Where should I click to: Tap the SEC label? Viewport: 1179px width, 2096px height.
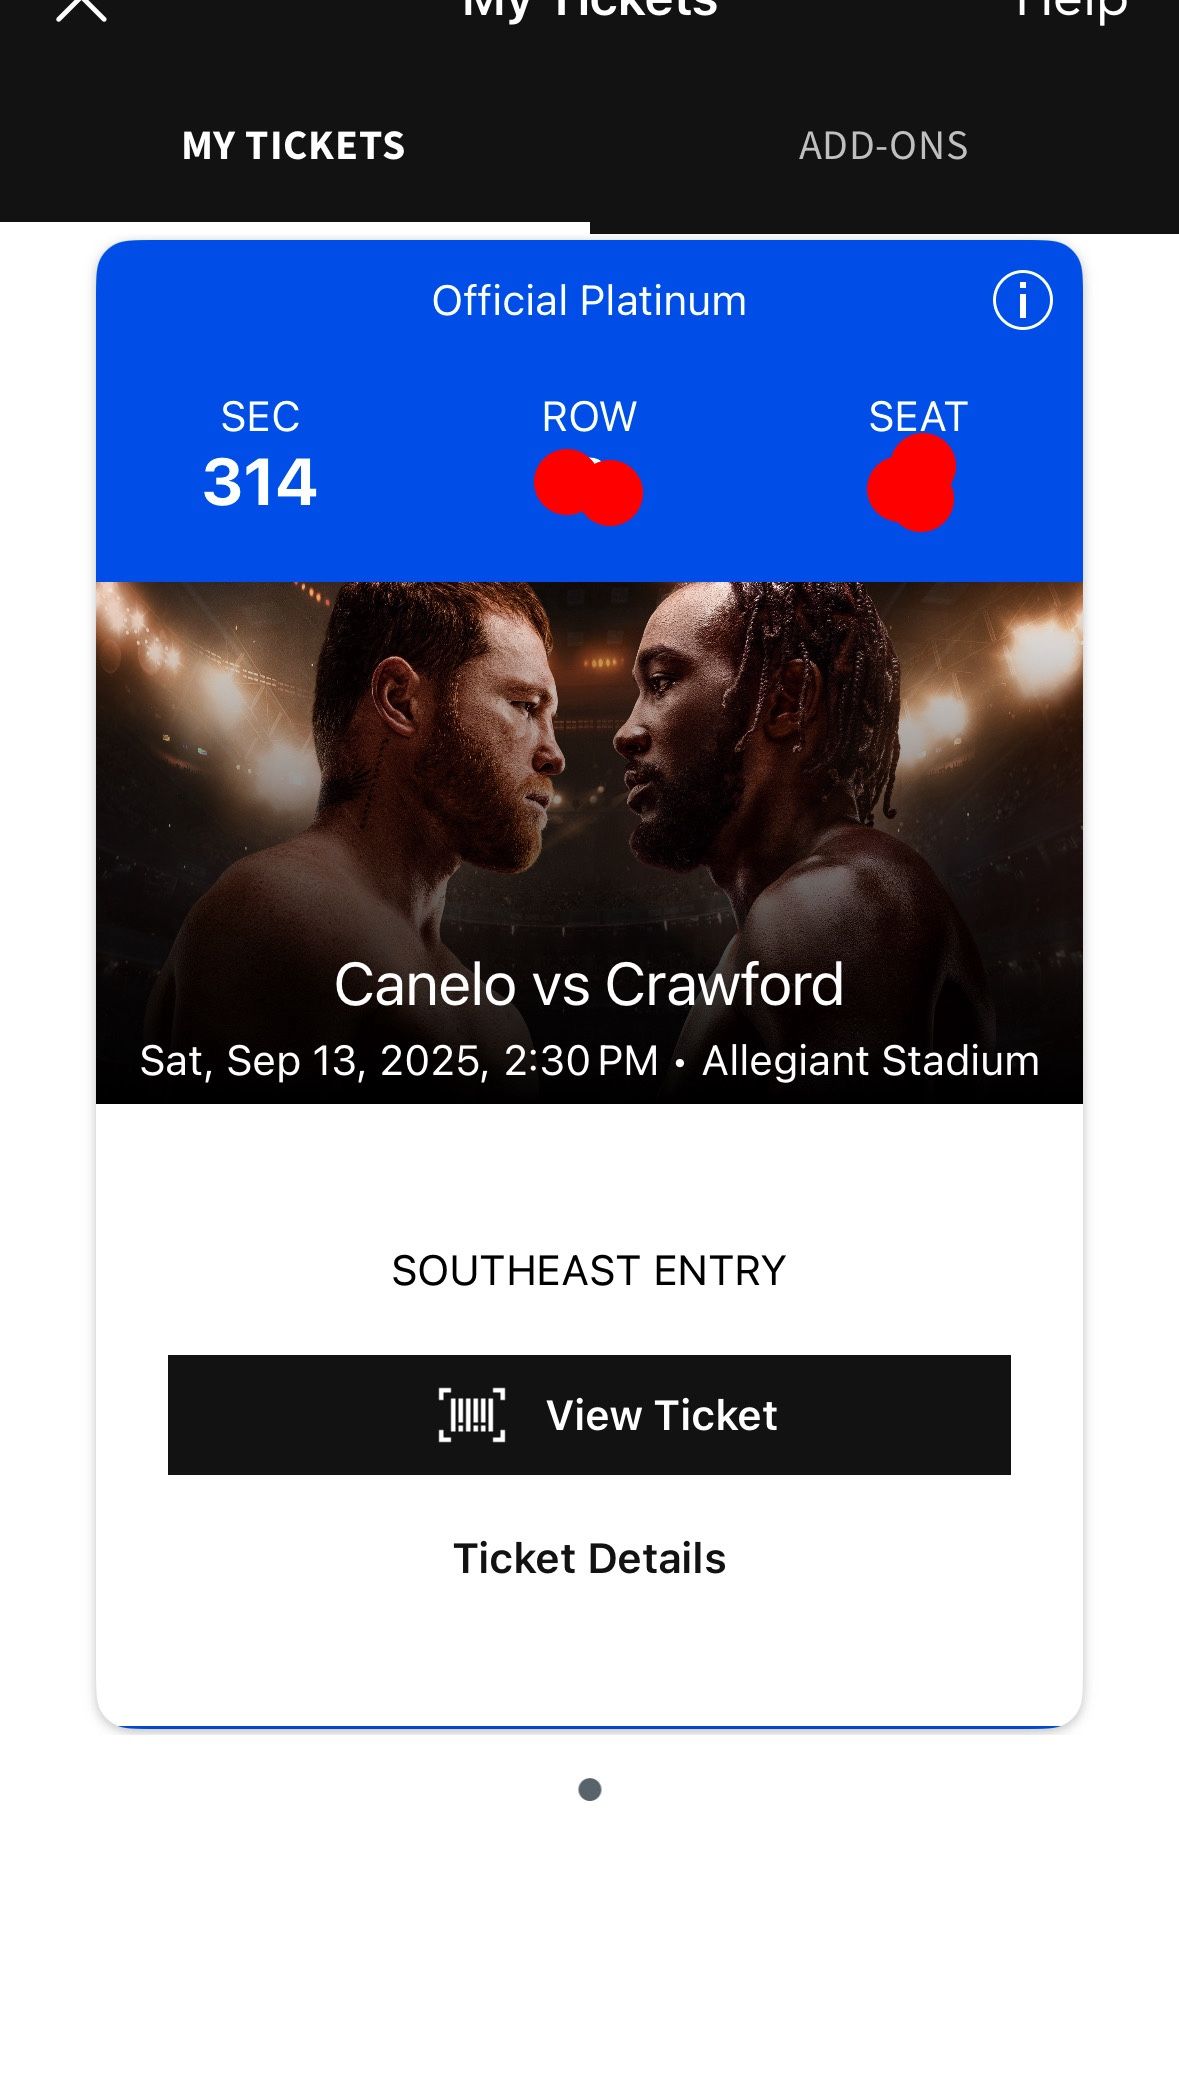260,417
